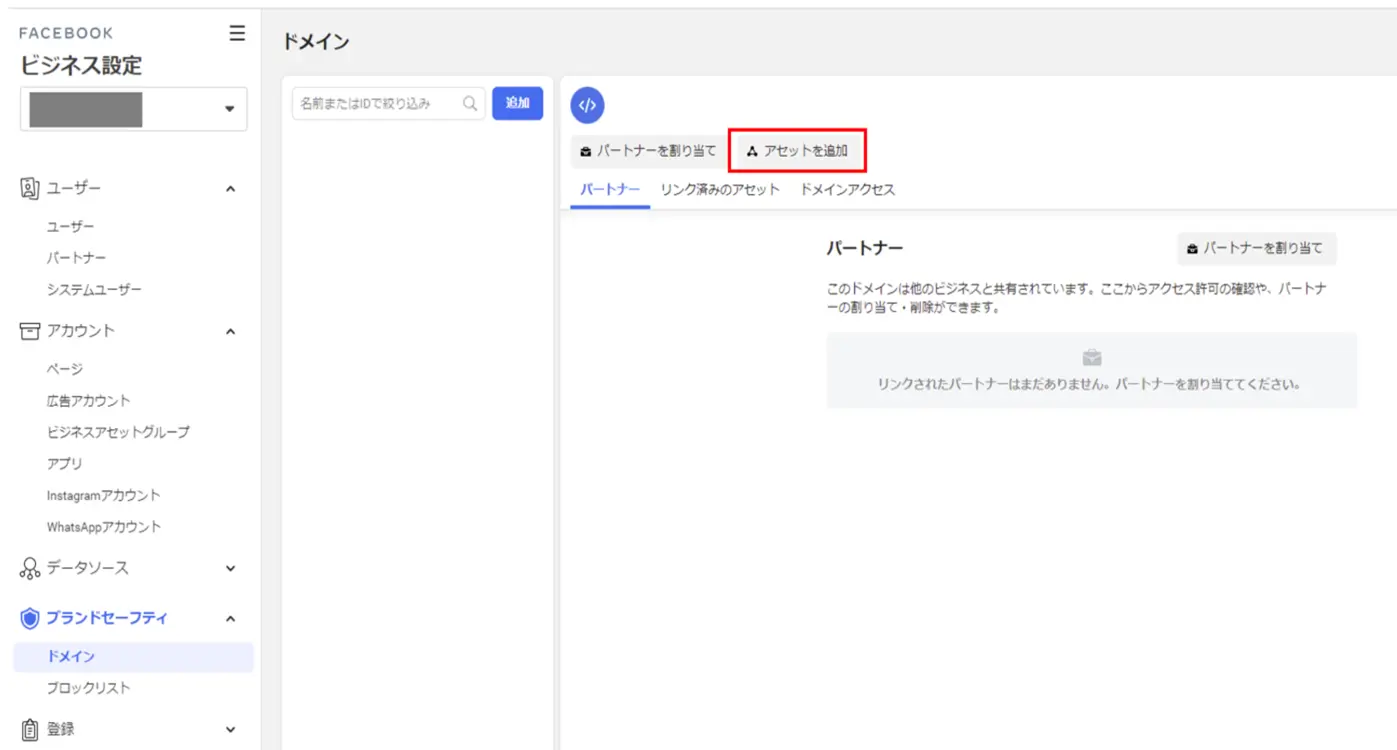Click the ユーザー section person icon
The height and width of the screenshot is (750, 1397).
(x=29, y=188)
